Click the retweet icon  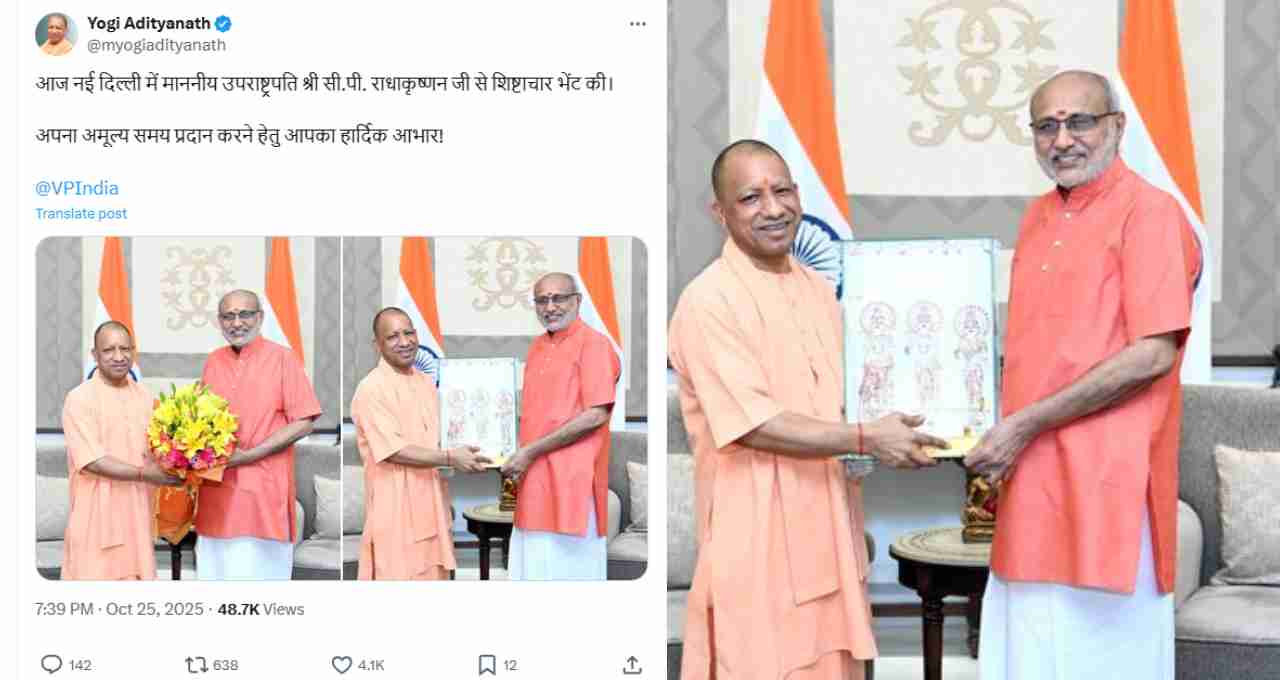coord(196,664)
